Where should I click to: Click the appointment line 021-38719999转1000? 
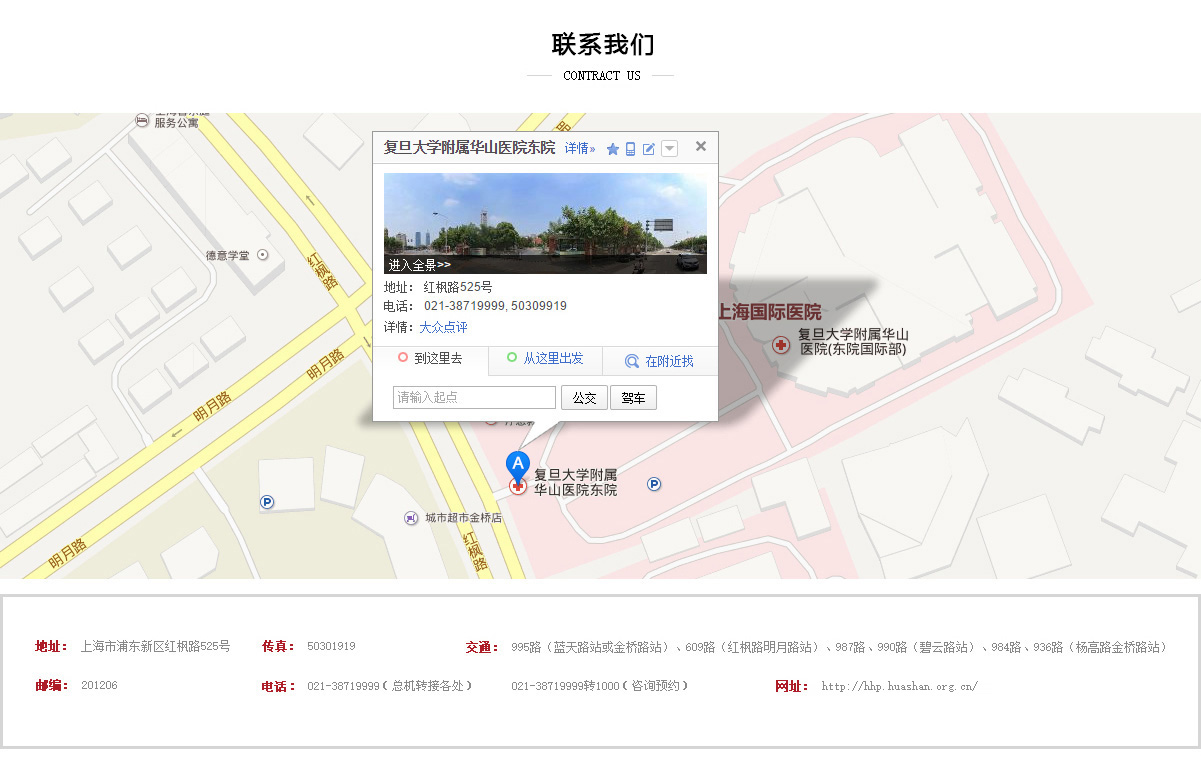pyautogui.click(x=600, y=686)
